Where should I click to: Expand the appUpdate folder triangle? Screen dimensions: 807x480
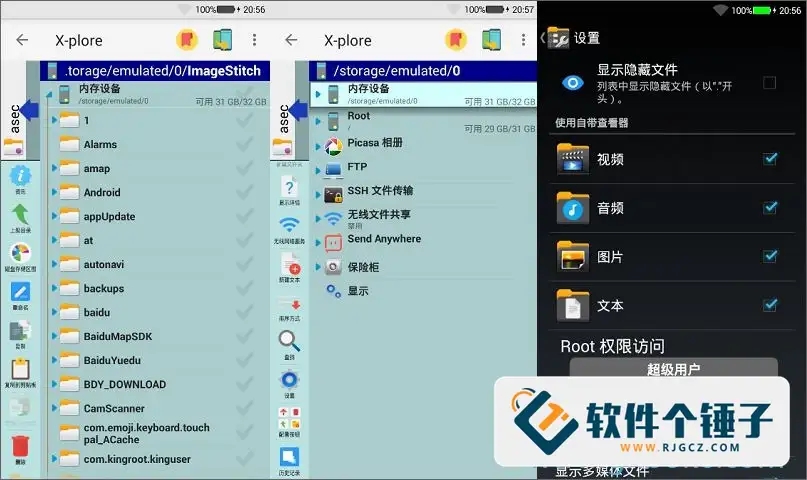pos(54,216)
